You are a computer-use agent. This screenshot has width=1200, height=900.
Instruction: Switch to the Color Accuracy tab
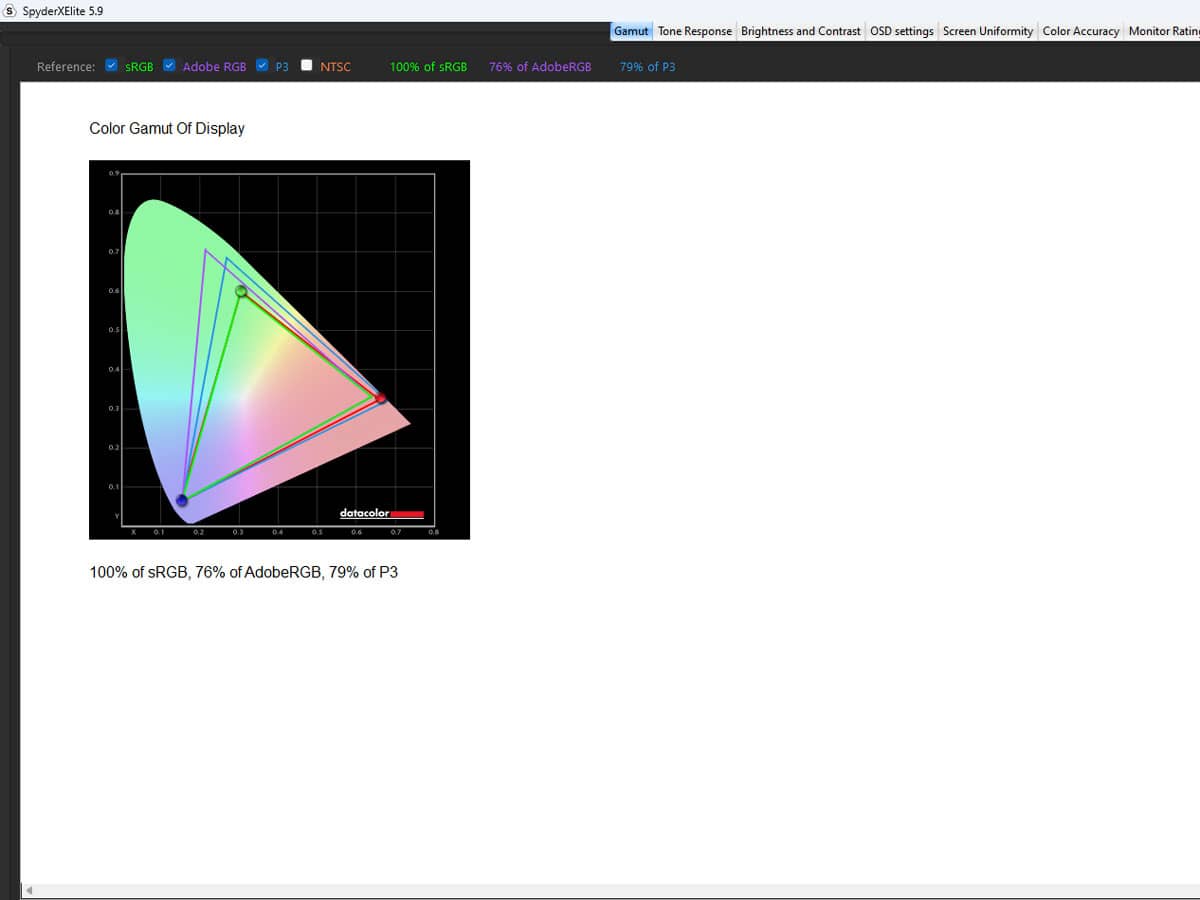pyautogui.click(x=1080, y=31)
